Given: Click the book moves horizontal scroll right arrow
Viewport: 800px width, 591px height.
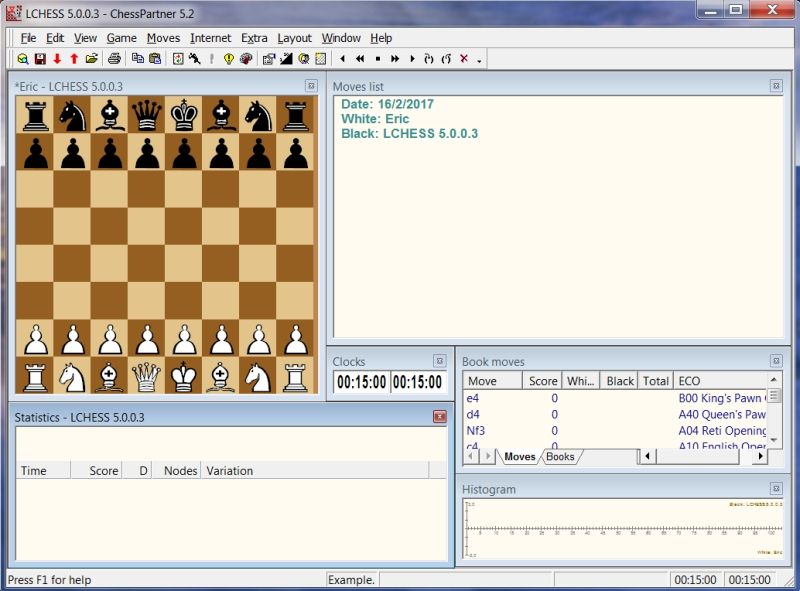Looking at the screenshot, I should click(x=760, y=456).
